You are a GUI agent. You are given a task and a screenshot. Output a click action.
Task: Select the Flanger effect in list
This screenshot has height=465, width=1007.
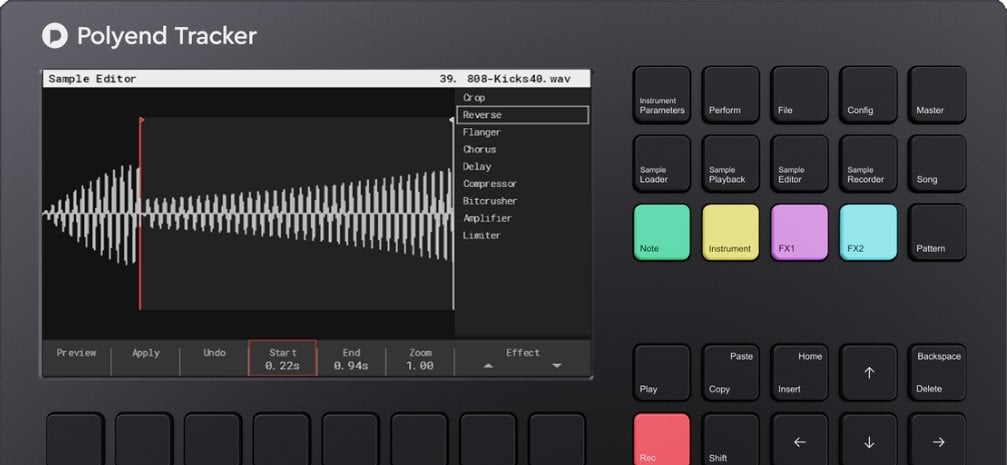(482, 132)
